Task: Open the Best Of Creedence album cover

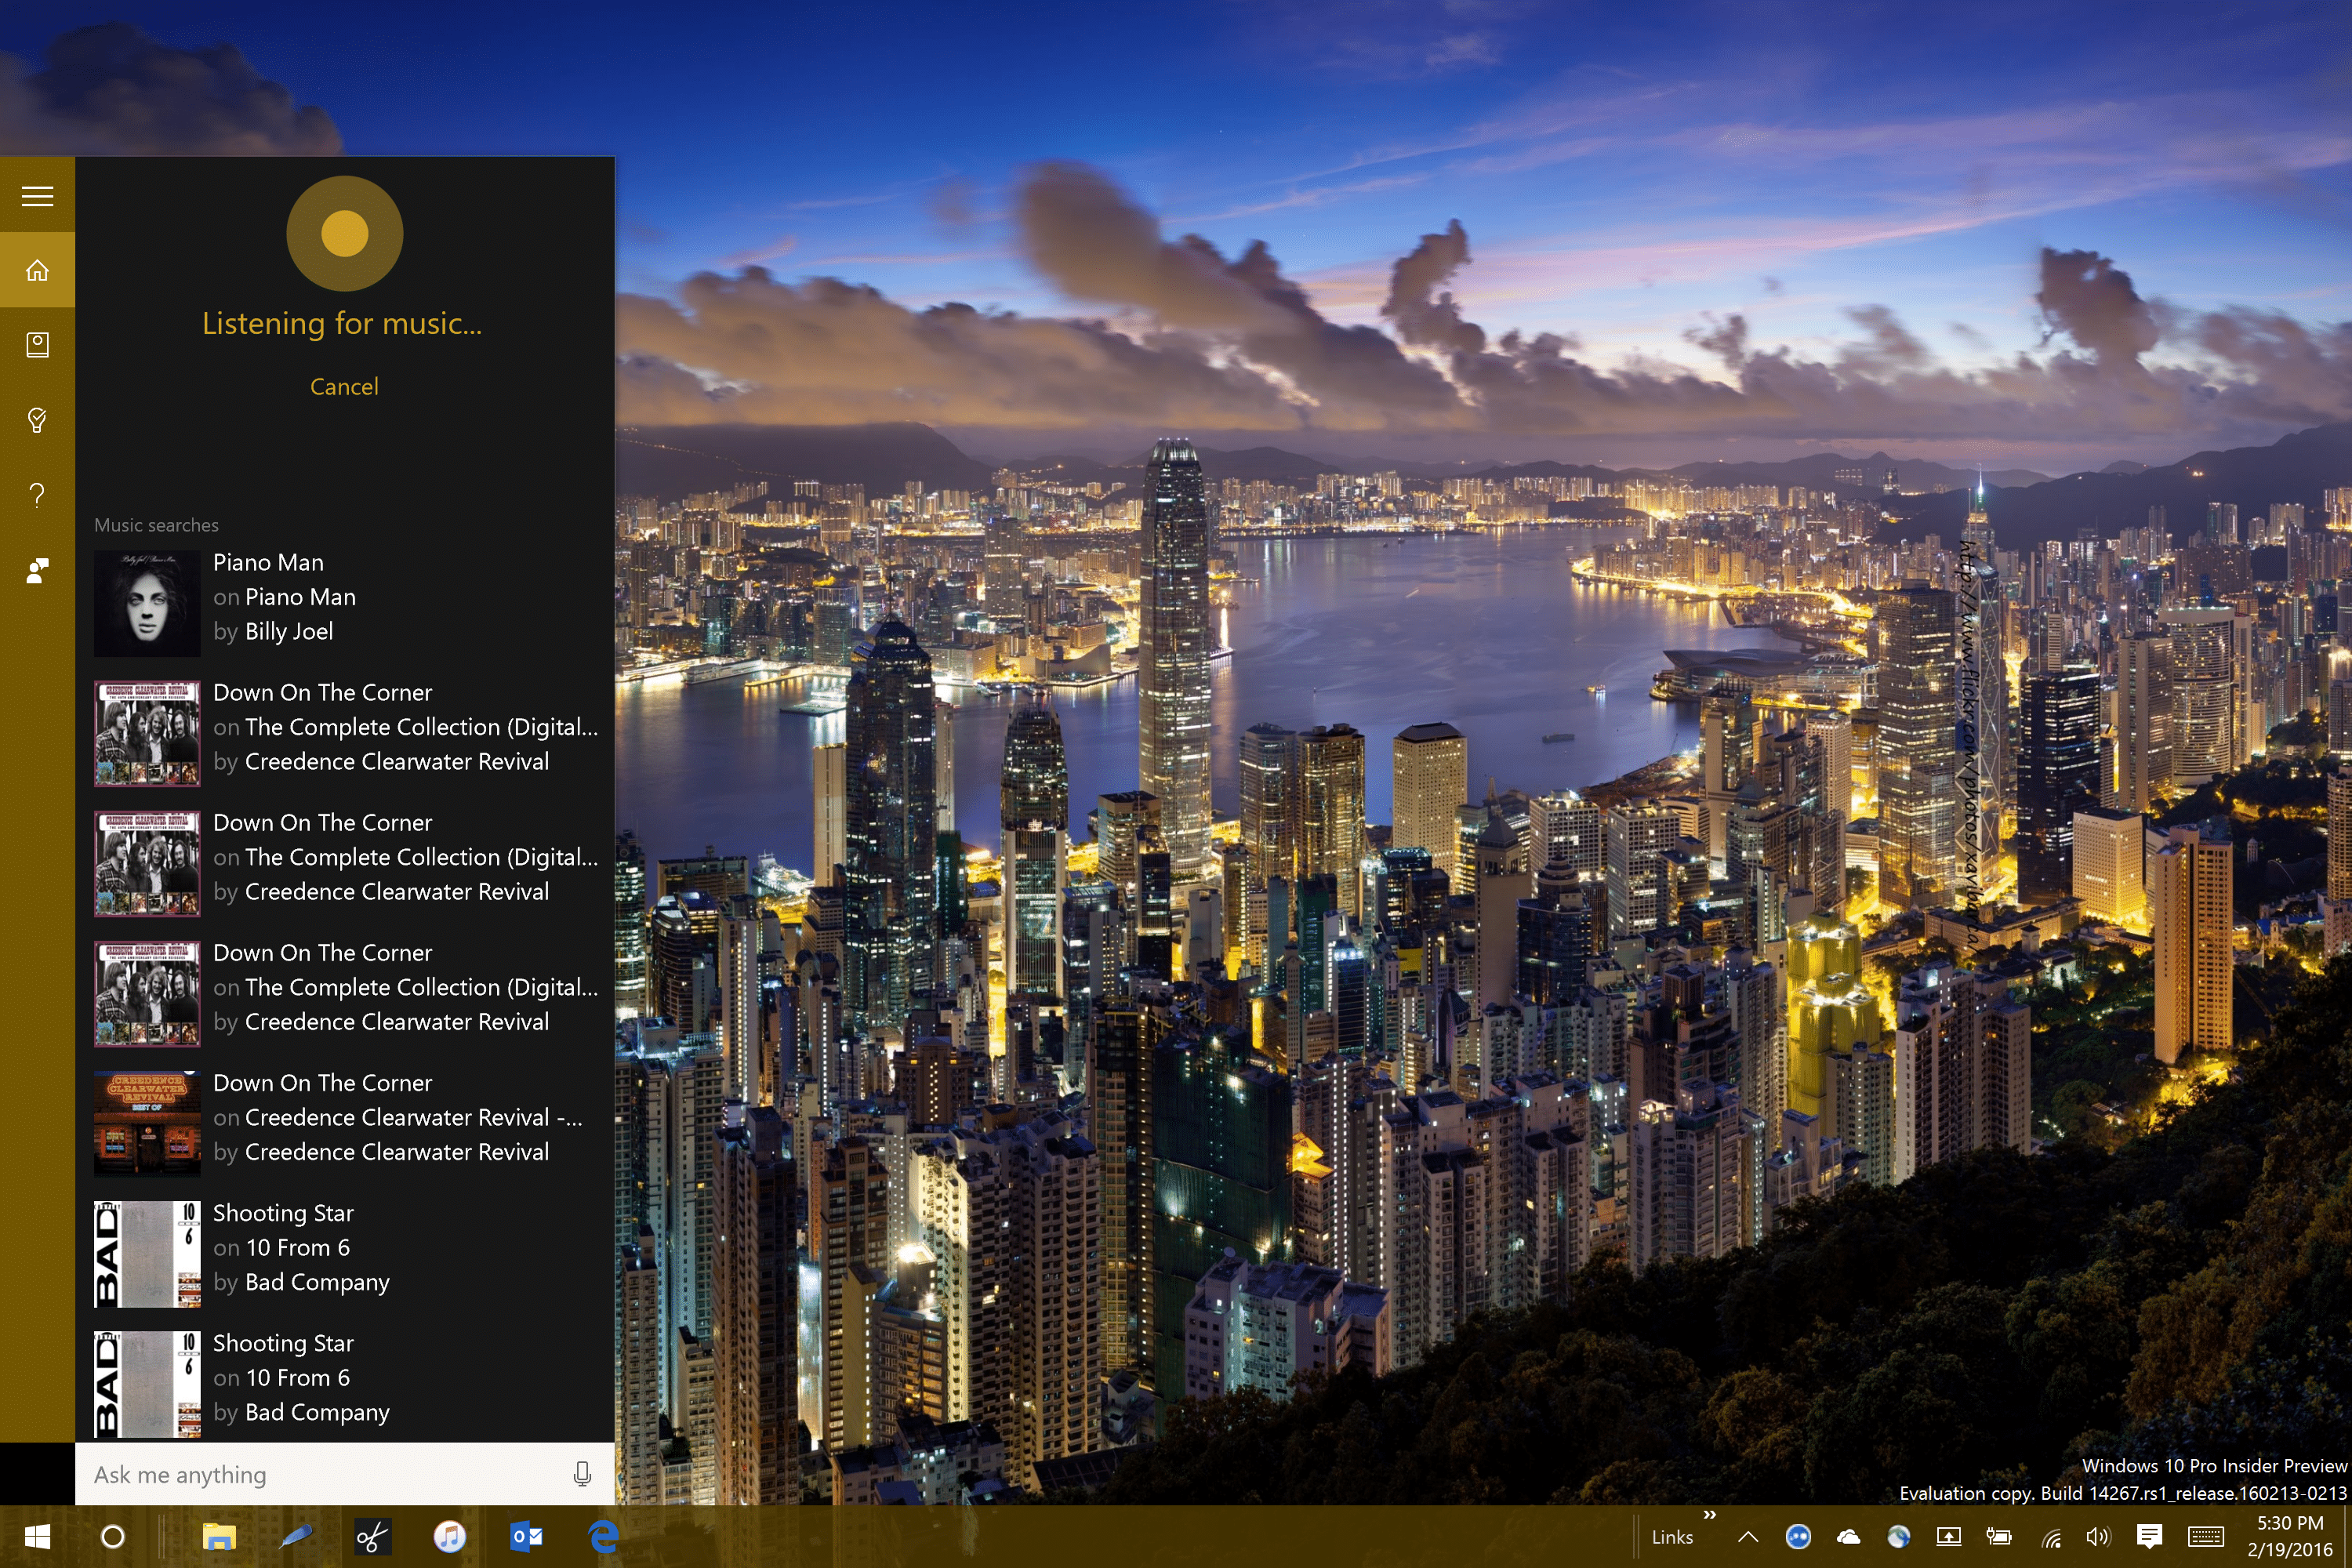Action: [x=147, y=1123]
